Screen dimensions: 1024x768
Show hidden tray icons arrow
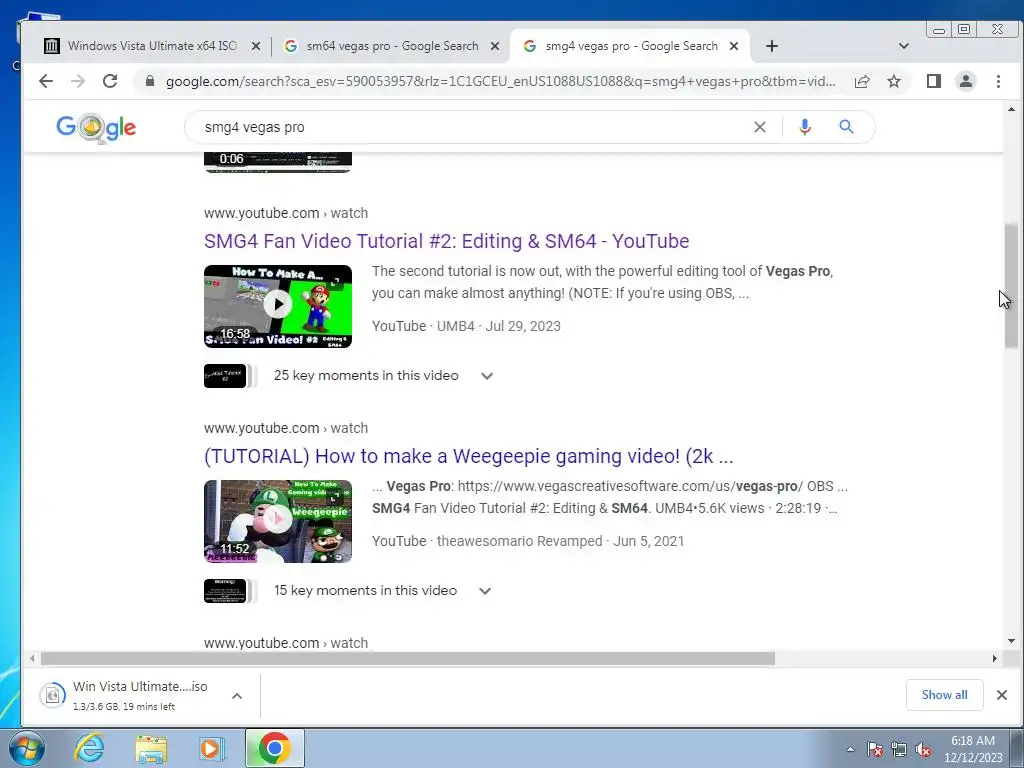[x=850, y=750]
